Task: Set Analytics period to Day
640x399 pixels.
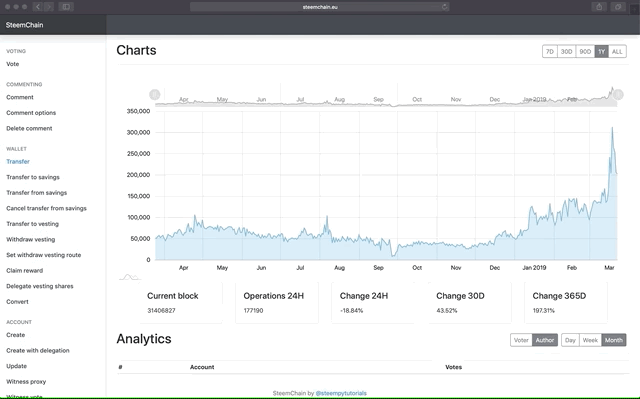Action: click(570, 340)
